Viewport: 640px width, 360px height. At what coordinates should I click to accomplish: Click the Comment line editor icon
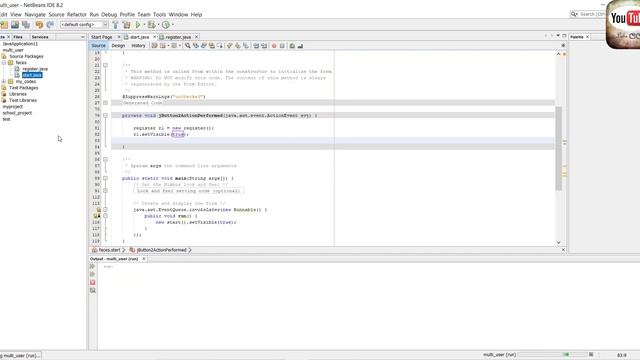coord(292,46)
